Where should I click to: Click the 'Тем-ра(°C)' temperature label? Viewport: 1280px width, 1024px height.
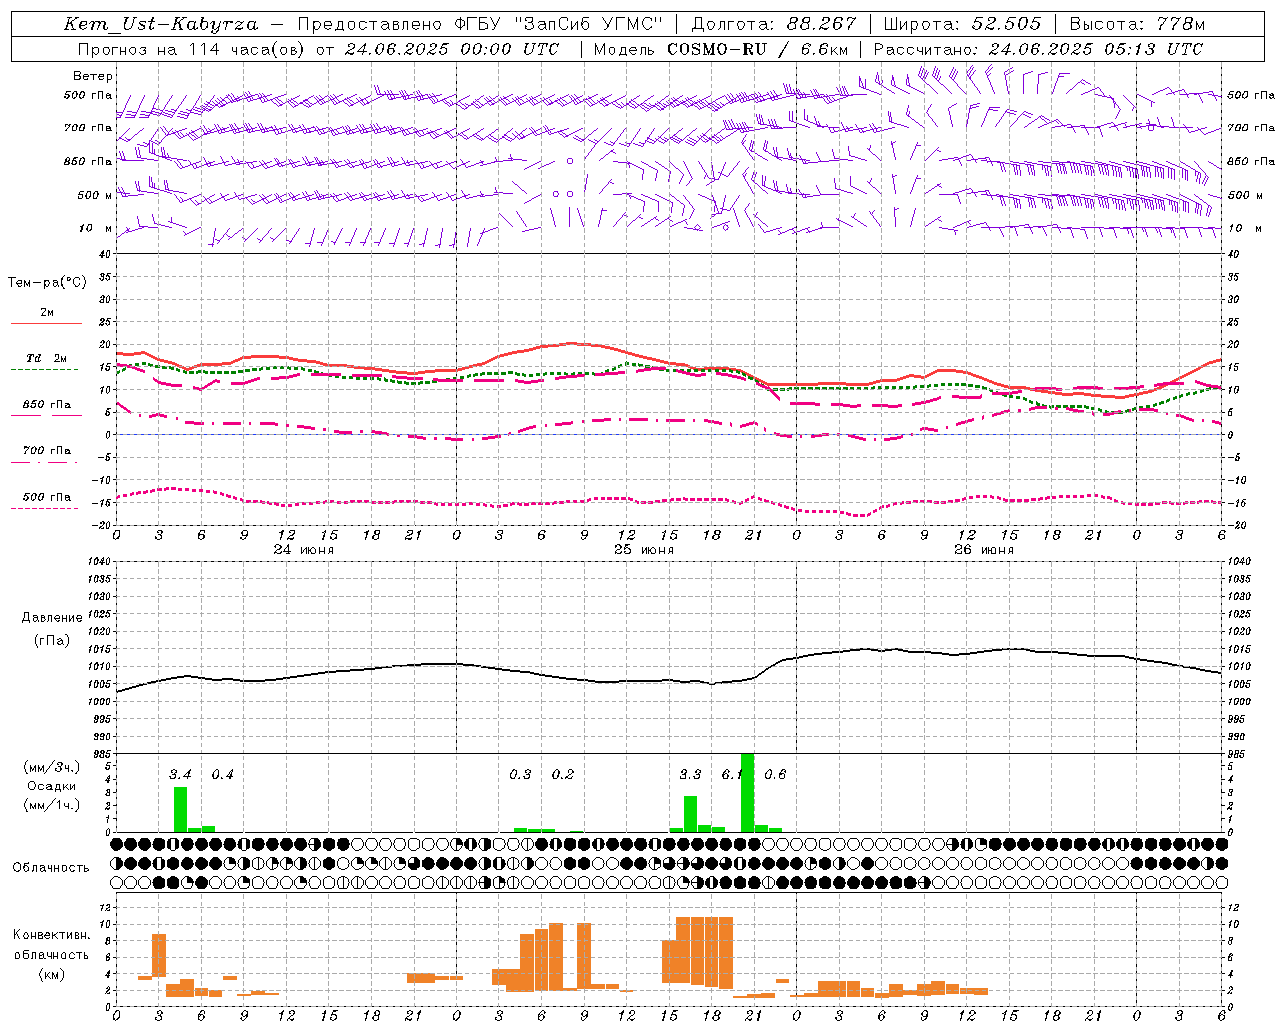[47, 283]
